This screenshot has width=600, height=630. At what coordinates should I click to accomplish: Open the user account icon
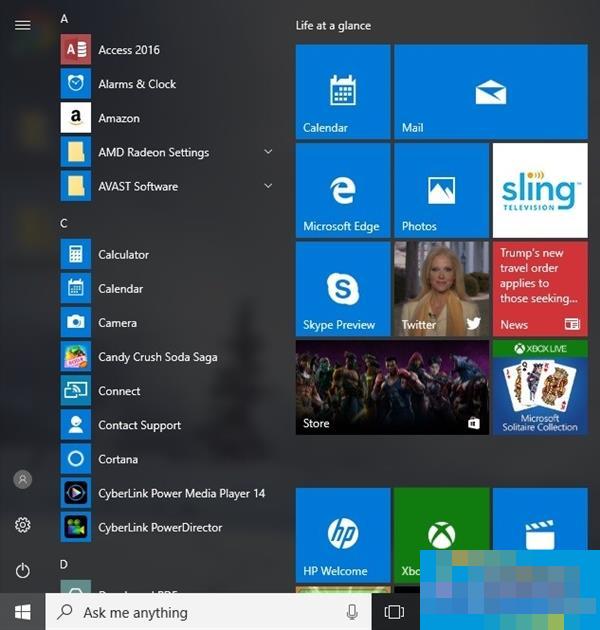[23, 479]
